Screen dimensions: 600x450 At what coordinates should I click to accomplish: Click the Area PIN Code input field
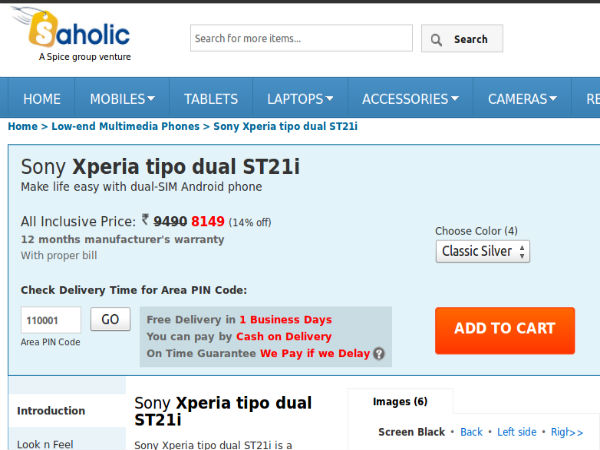tap(51, 320)
